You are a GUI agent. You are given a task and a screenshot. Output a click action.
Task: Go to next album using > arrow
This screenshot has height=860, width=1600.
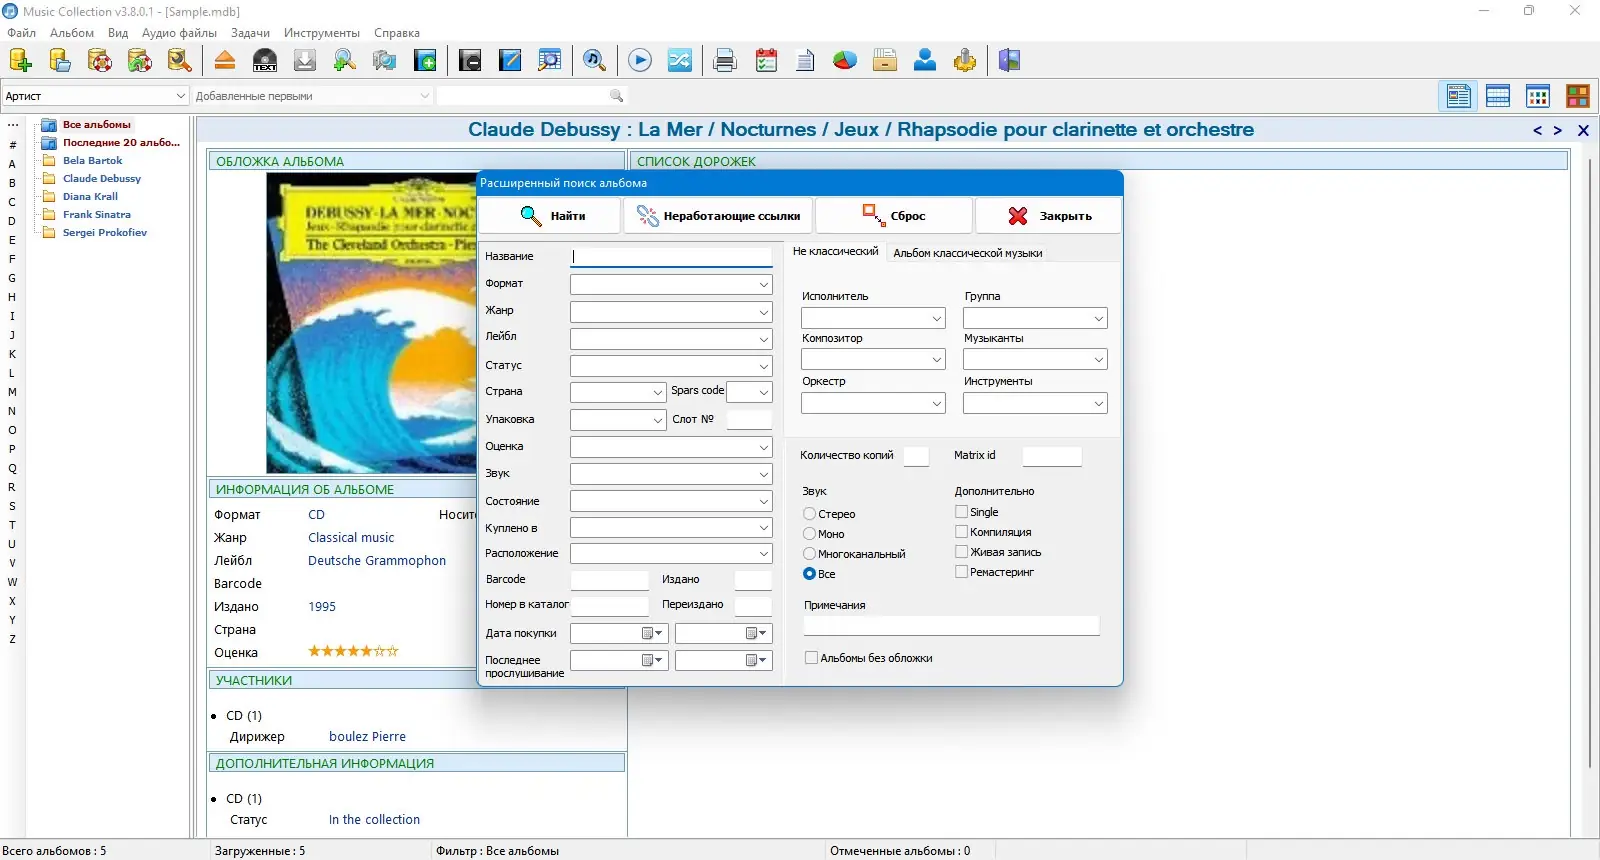point(1557,130)
